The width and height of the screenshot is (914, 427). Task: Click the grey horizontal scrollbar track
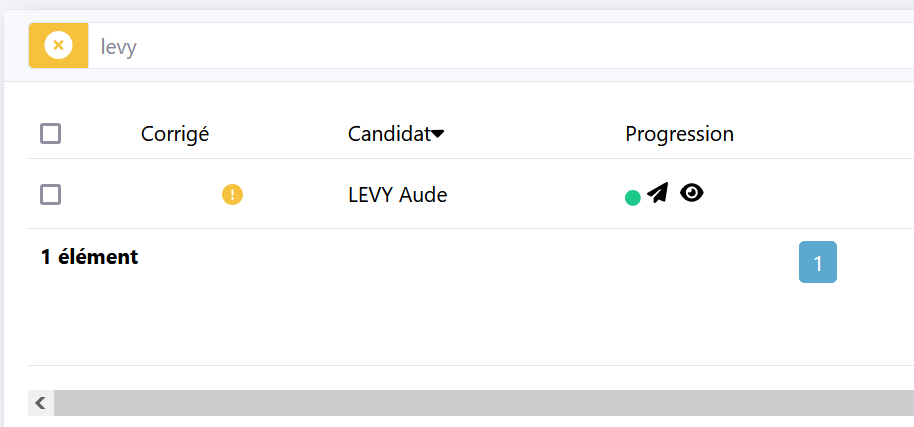(x=484, y=403)
